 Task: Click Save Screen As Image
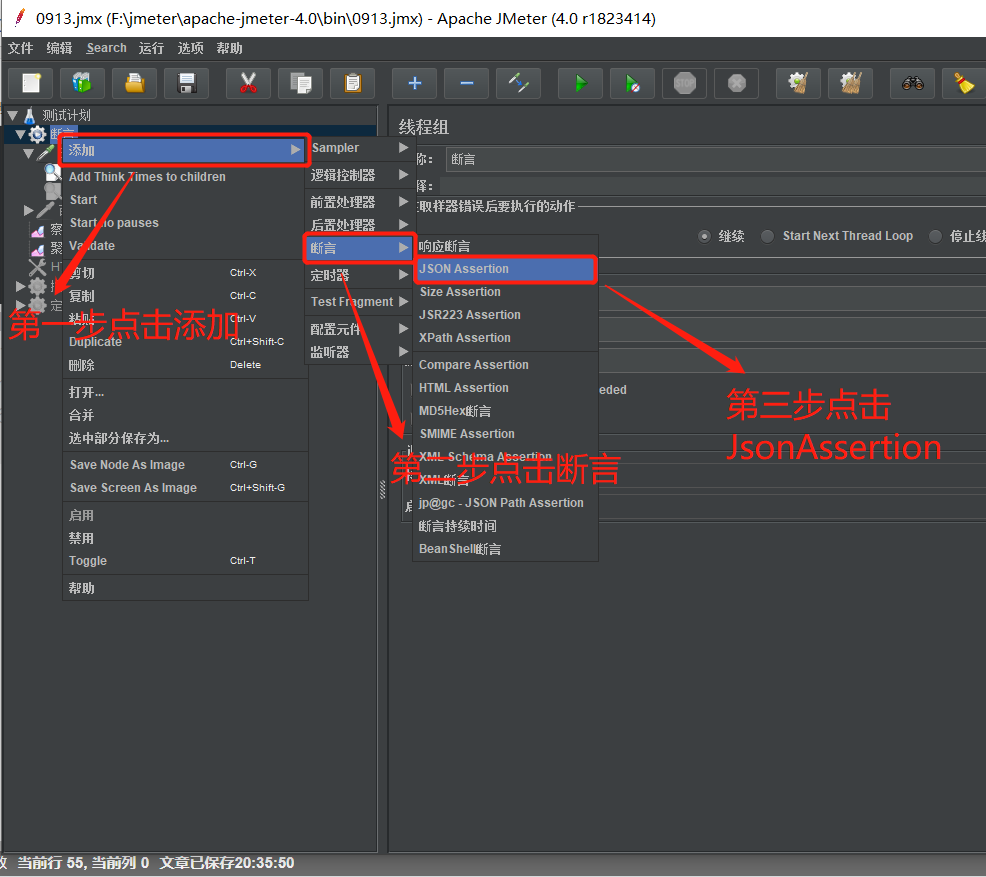tap(185, 488)
